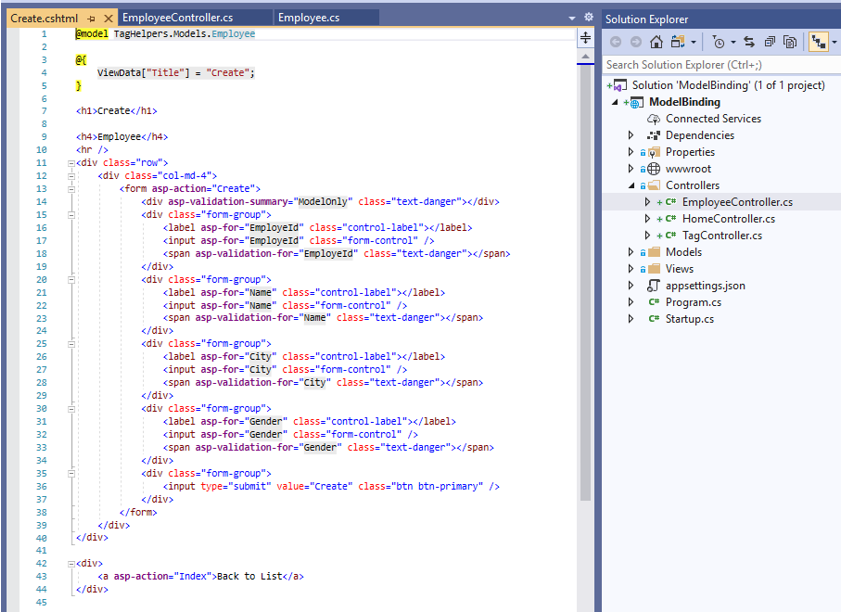Click the editor vertical scrollbar thumb
Image resolution: width=844 pixels, height=613 pixels.
point(585,284)
